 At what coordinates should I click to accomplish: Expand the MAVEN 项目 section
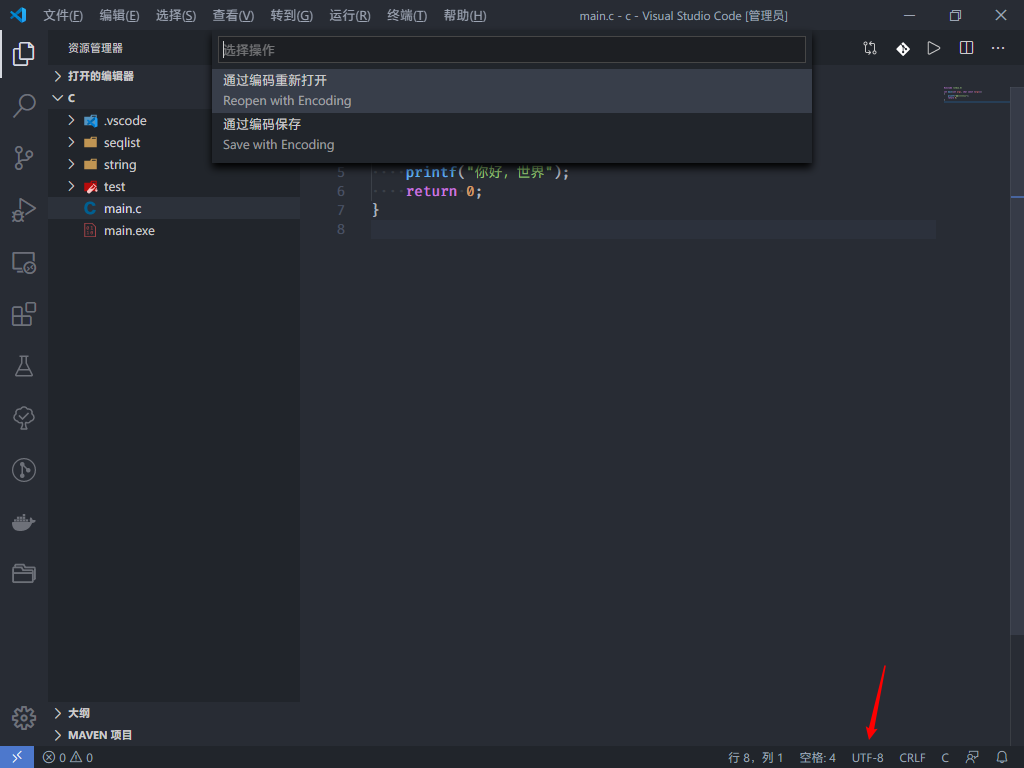click(99, 735)
